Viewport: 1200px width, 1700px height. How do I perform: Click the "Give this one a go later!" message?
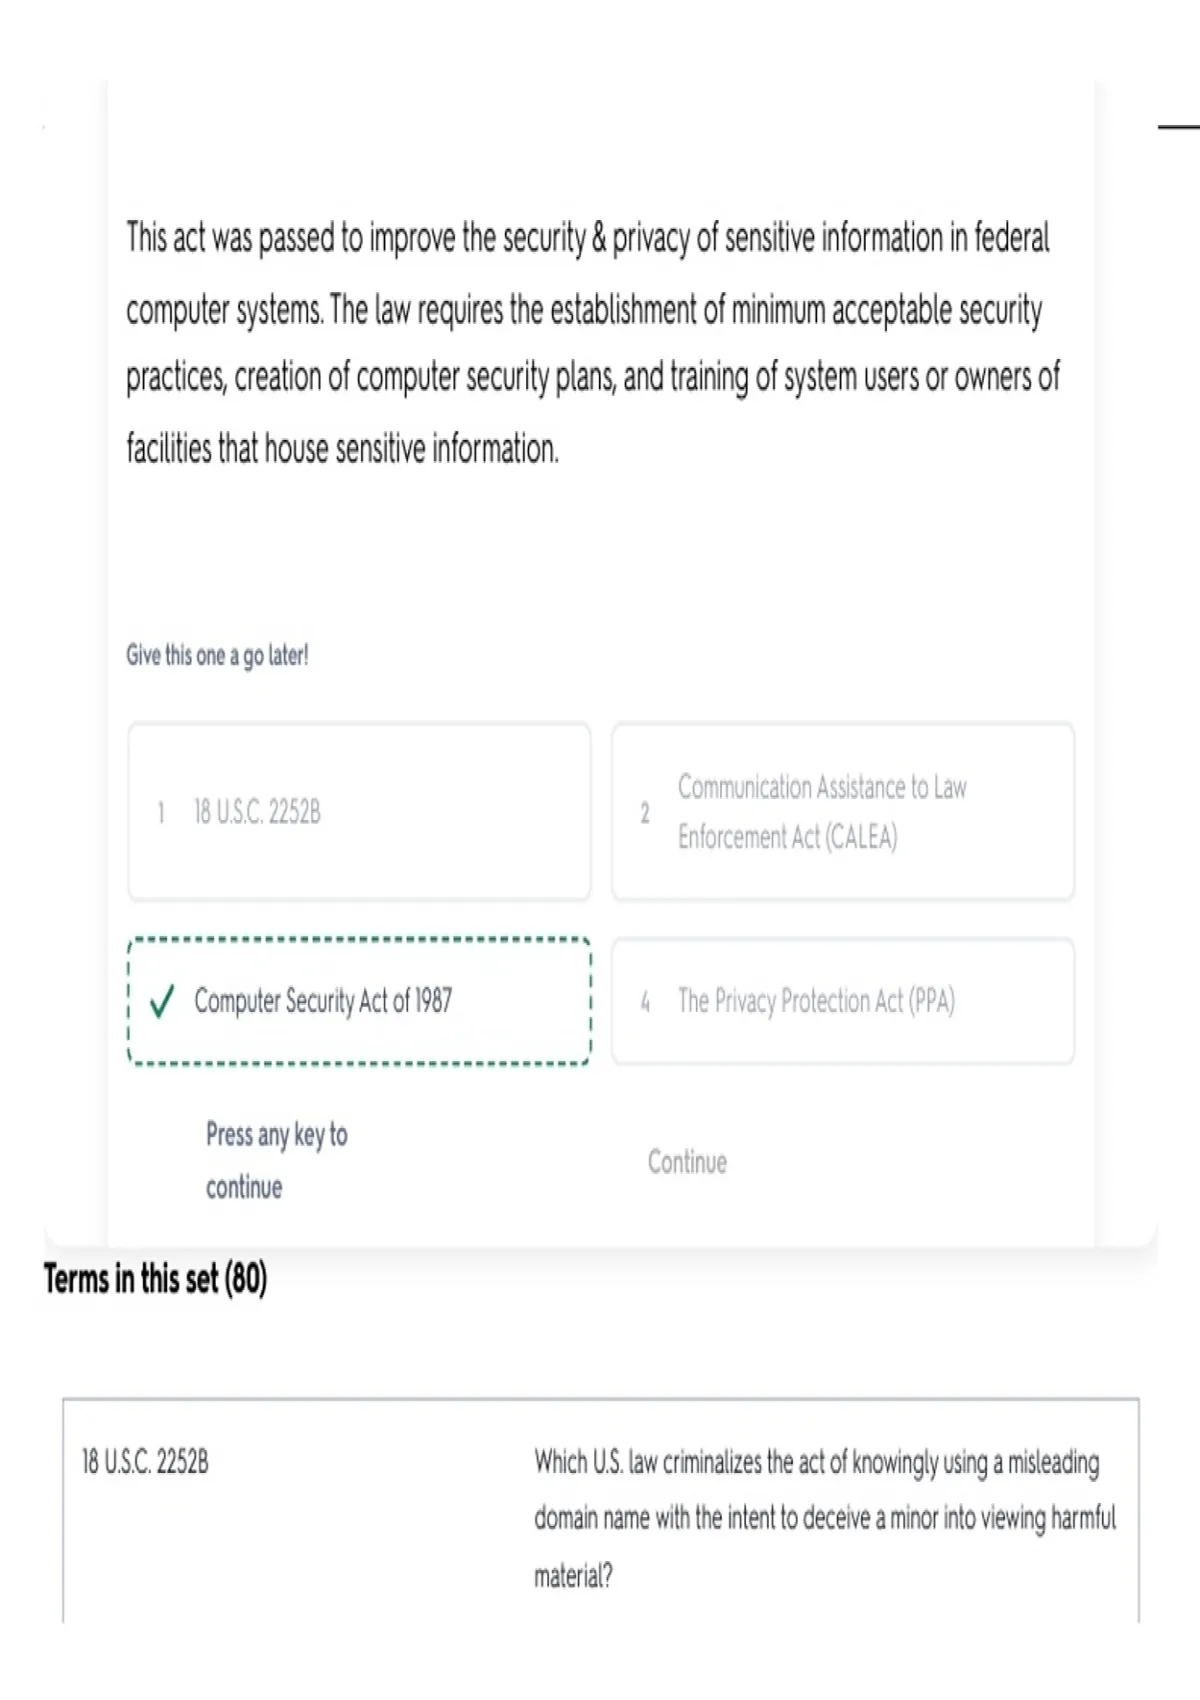coord(217,655)
